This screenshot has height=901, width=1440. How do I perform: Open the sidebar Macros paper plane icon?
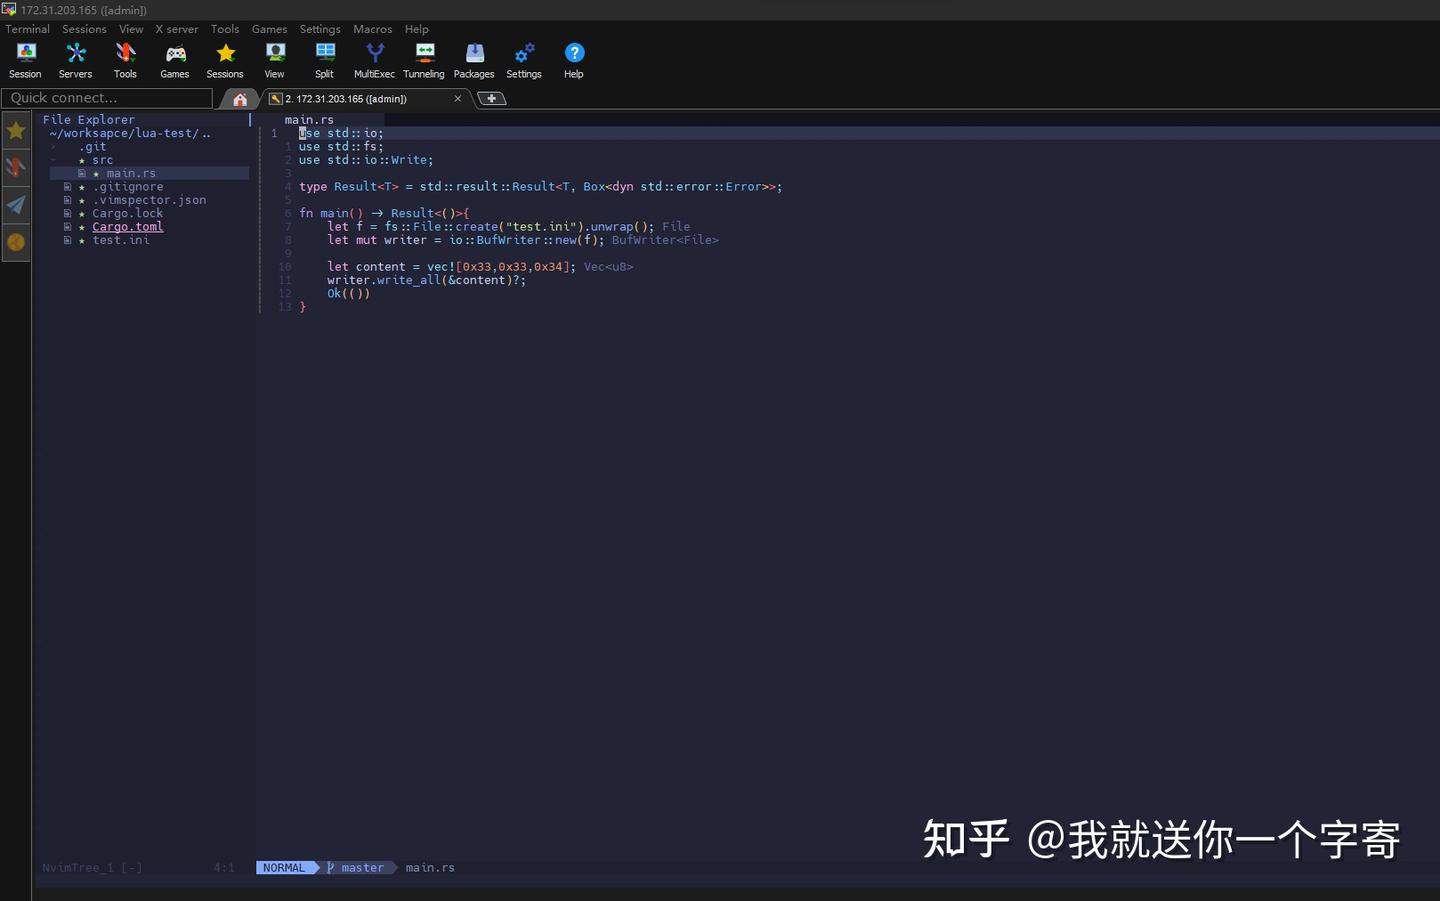[x=16, y=205]
